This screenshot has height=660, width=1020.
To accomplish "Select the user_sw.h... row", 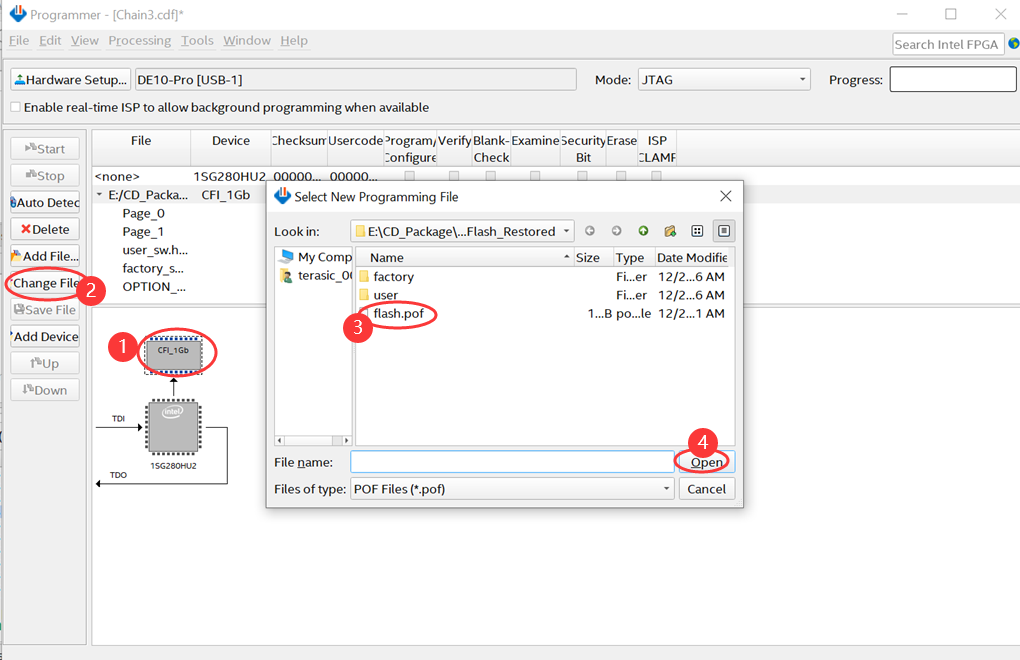I will (x=155, y=250).
